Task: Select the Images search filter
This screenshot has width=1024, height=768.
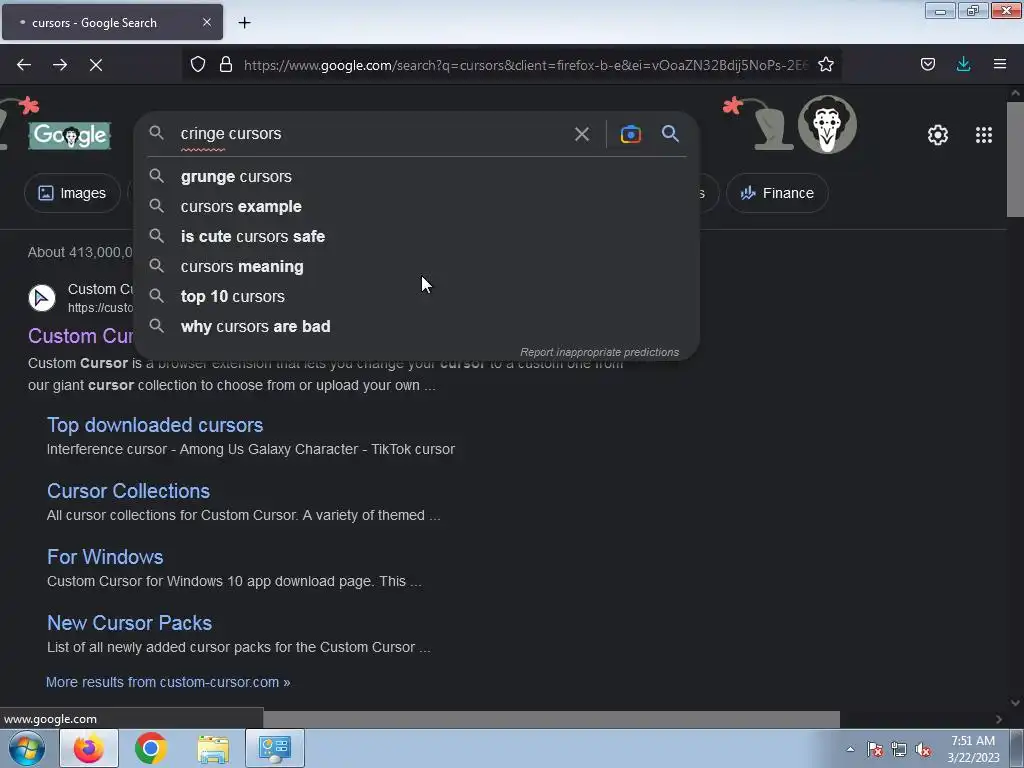Action: point(72,193)
